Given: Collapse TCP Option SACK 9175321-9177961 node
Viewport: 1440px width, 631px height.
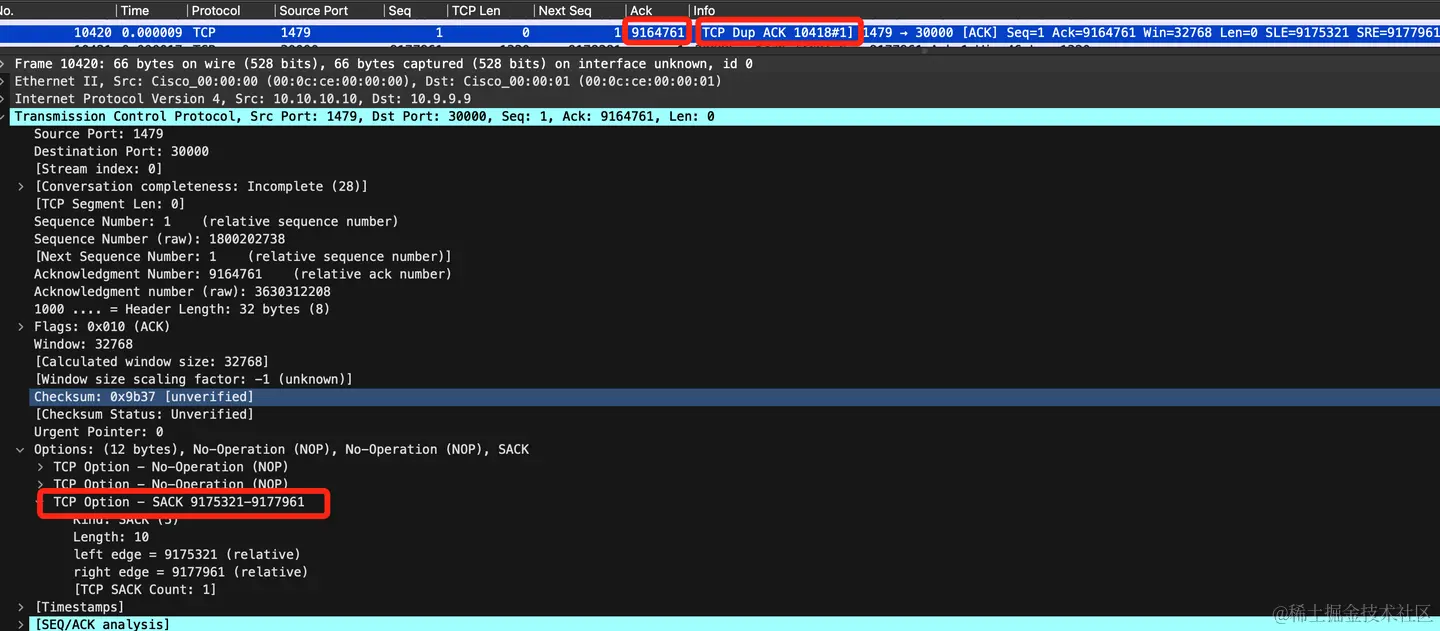Looking at the screenshot, I should pos(41,502).
